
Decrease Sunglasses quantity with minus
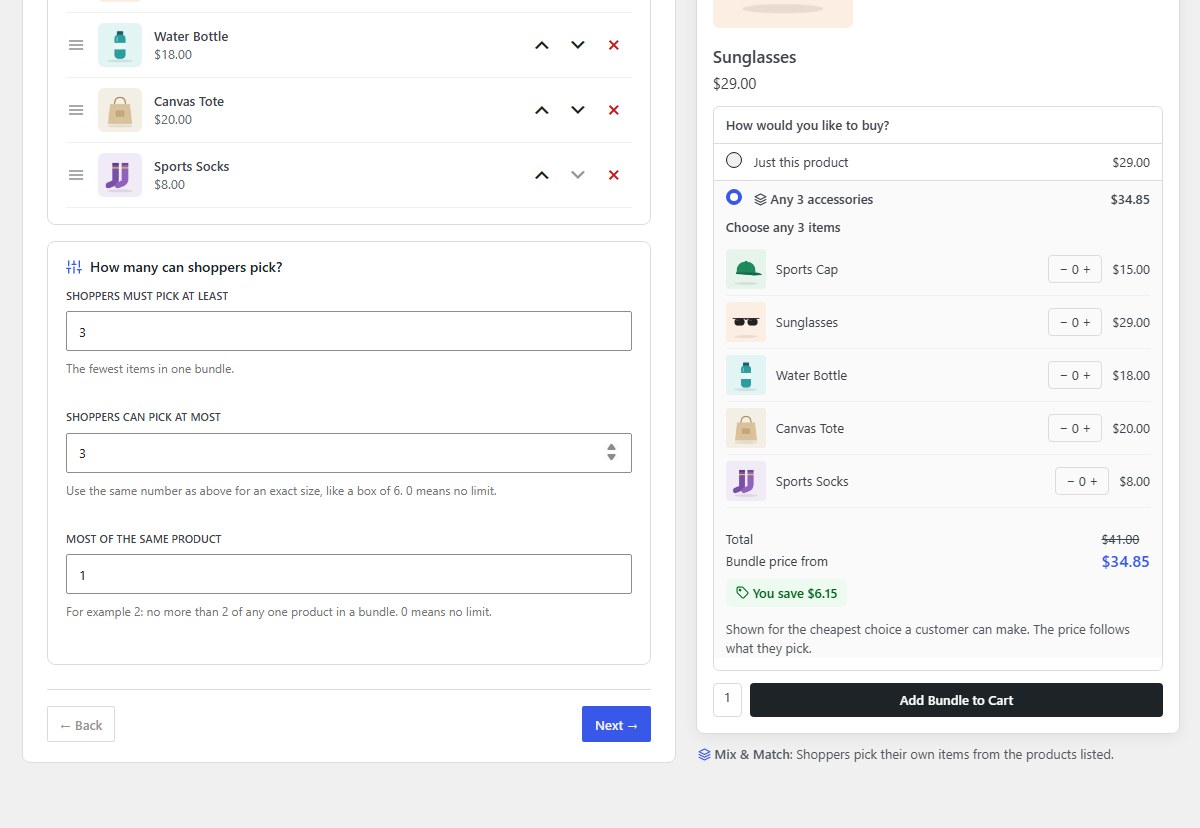click(x=1062, y=323)
